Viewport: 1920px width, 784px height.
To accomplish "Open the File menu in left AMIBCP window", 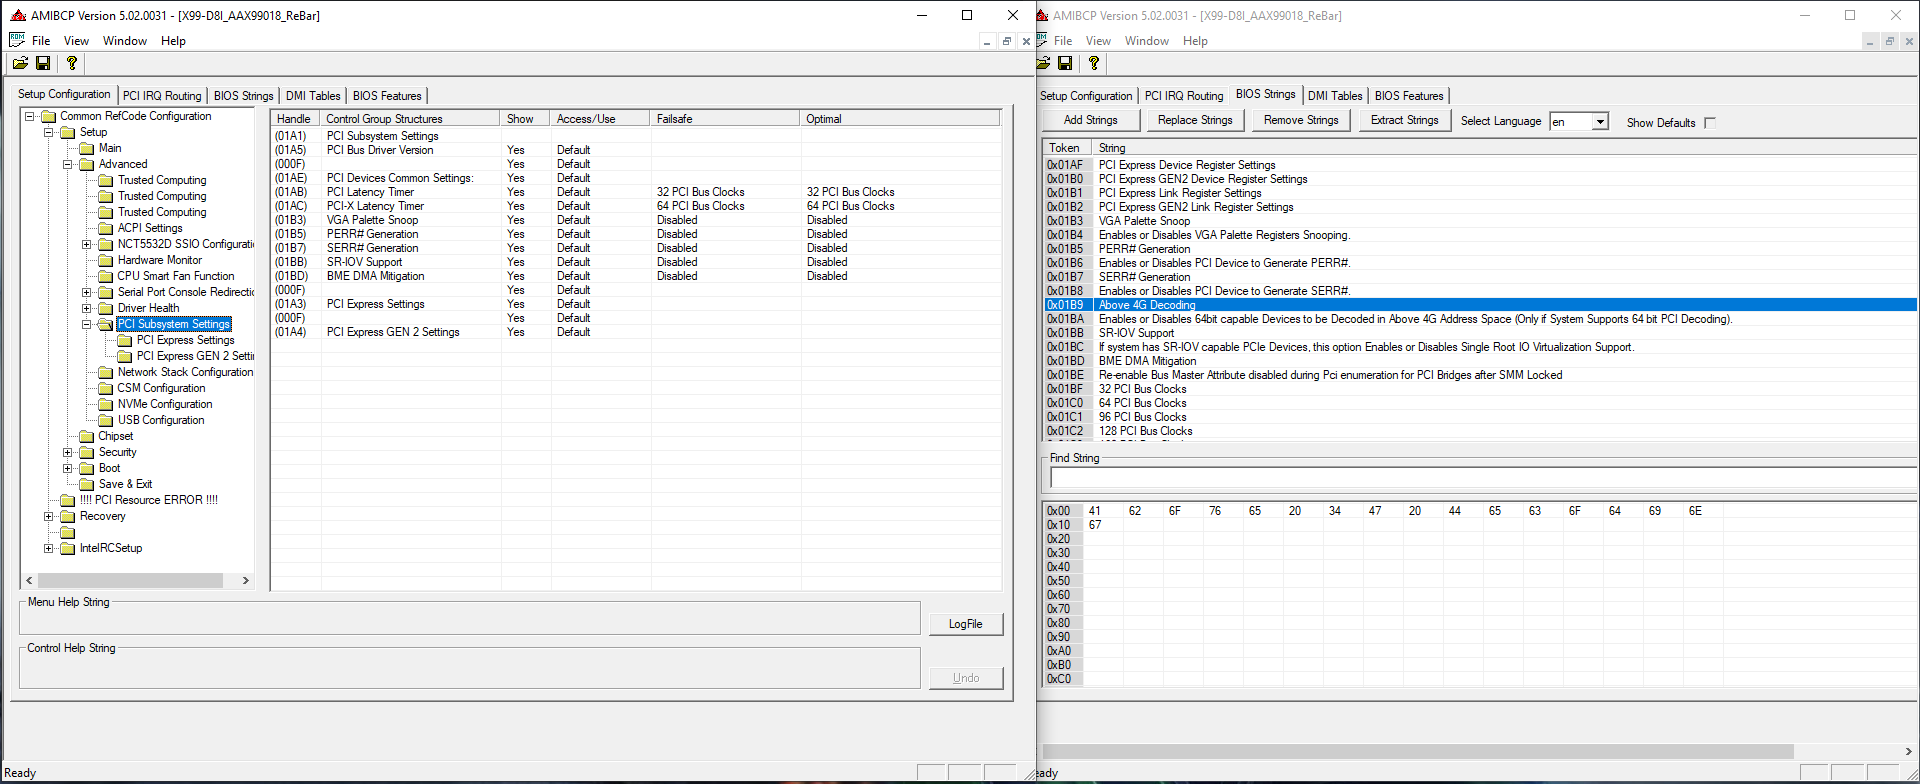I will pyautogui.click(x=41, y=41).
